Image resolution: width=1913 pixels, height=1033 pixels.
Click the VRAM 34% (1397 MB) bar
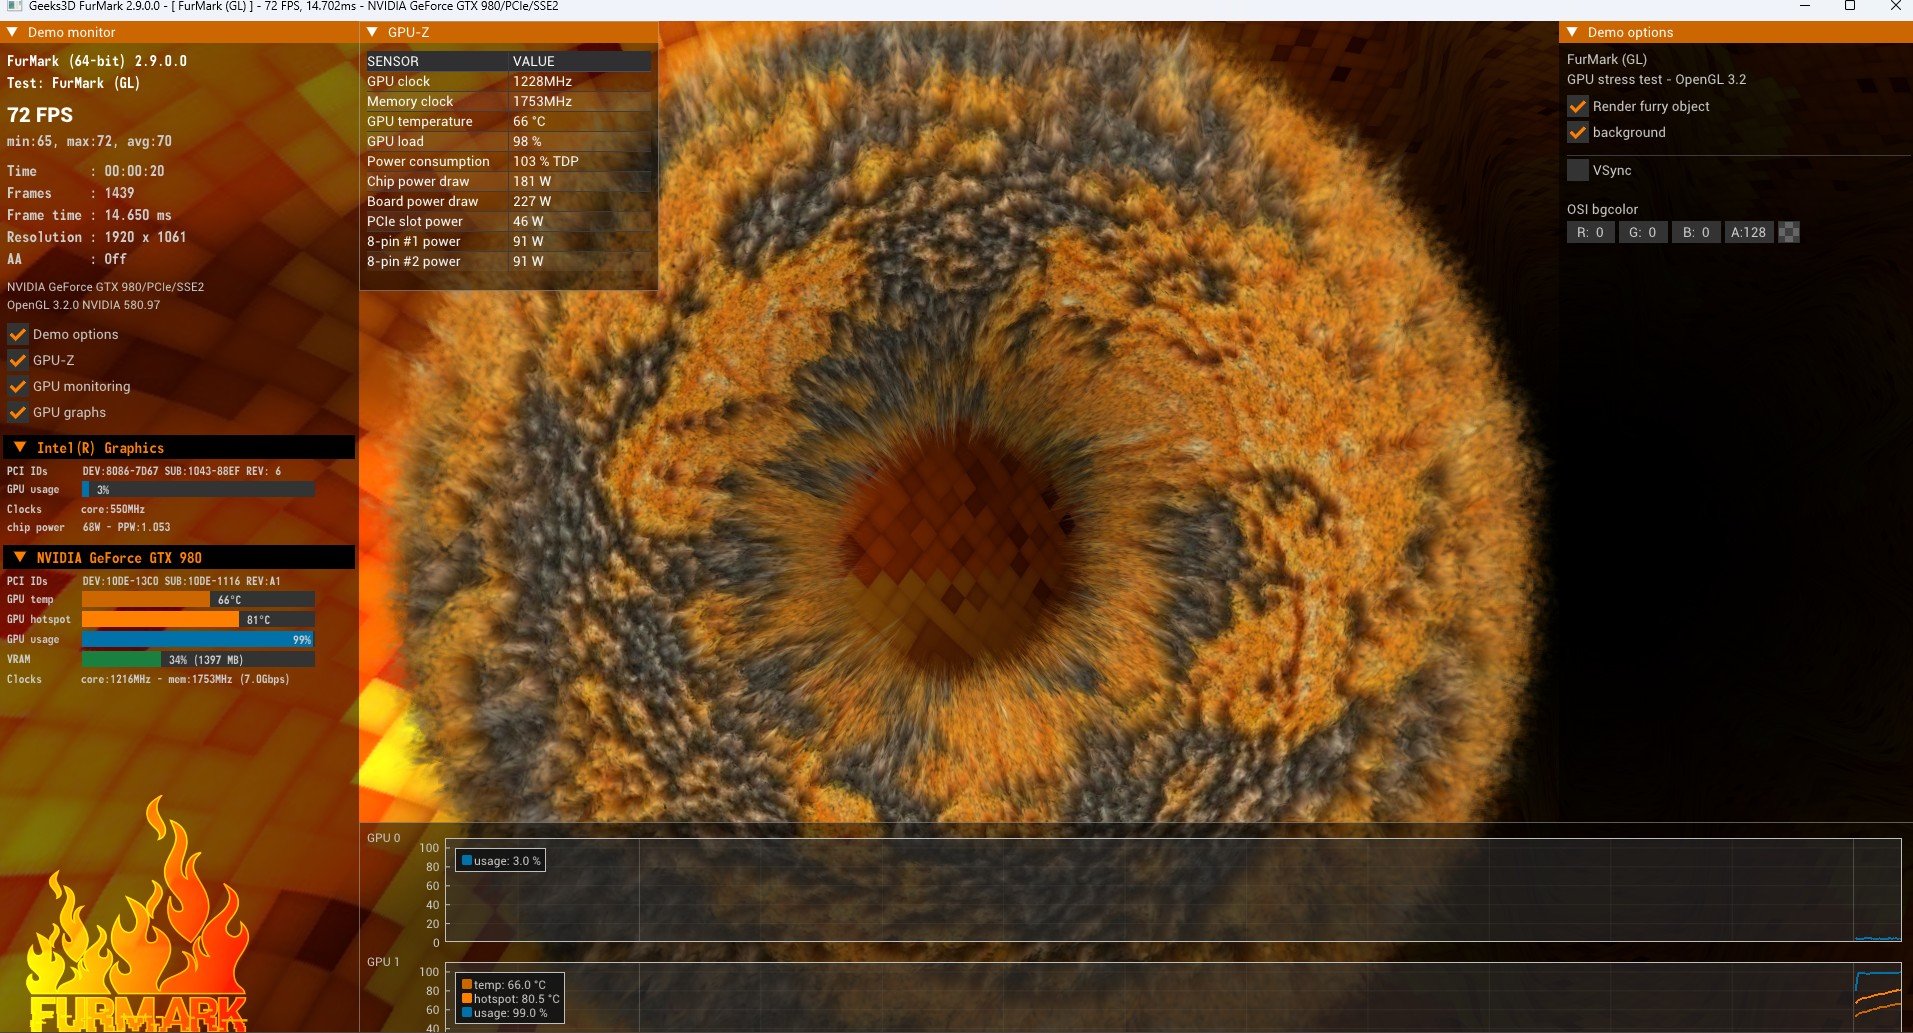point(198,659)
